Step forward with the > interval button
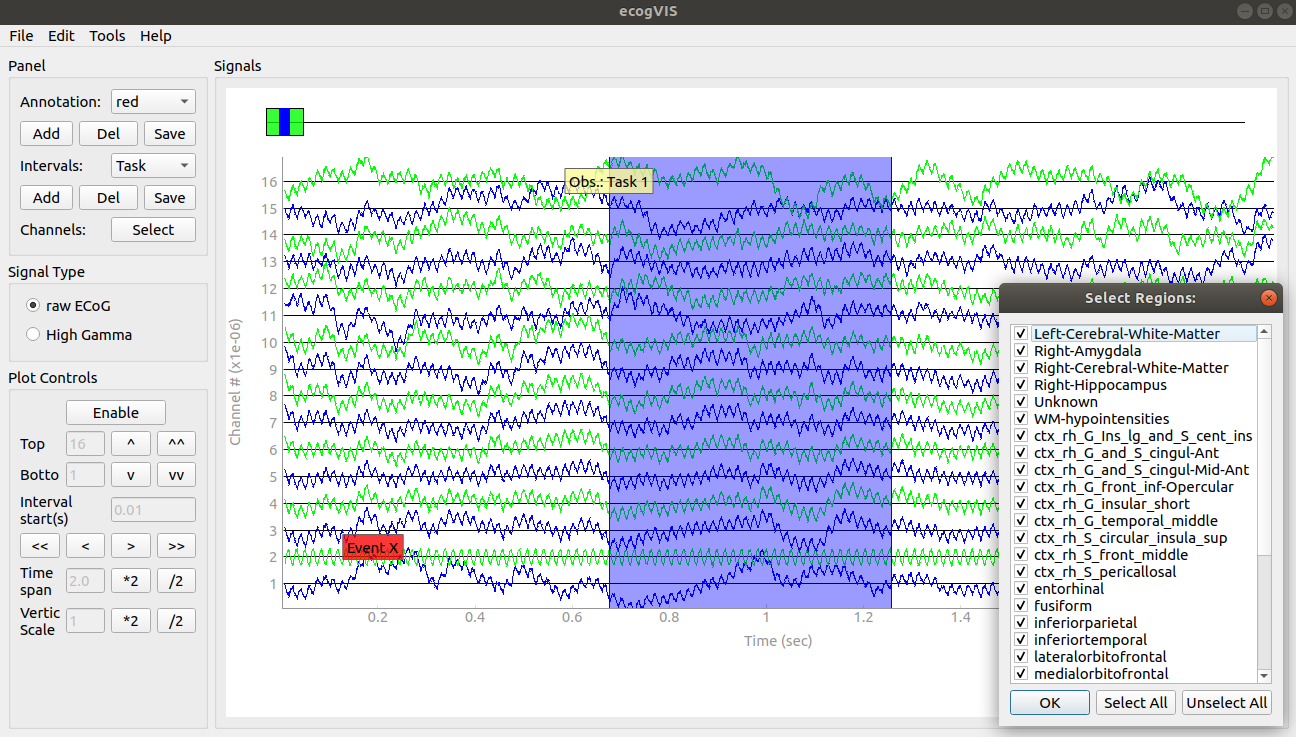This screenshot has height=737, width=1296. coord(130,546)
